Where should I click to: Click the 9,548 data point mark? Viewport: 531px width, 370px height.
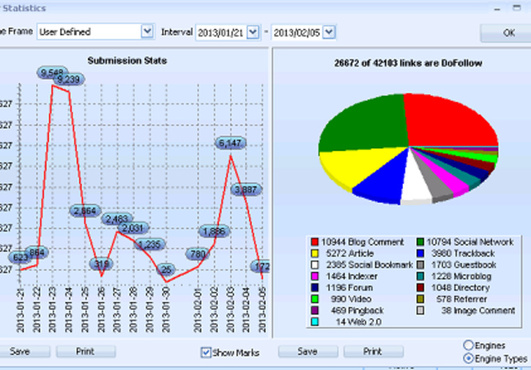pyautogui.click(x=52, y=72)
